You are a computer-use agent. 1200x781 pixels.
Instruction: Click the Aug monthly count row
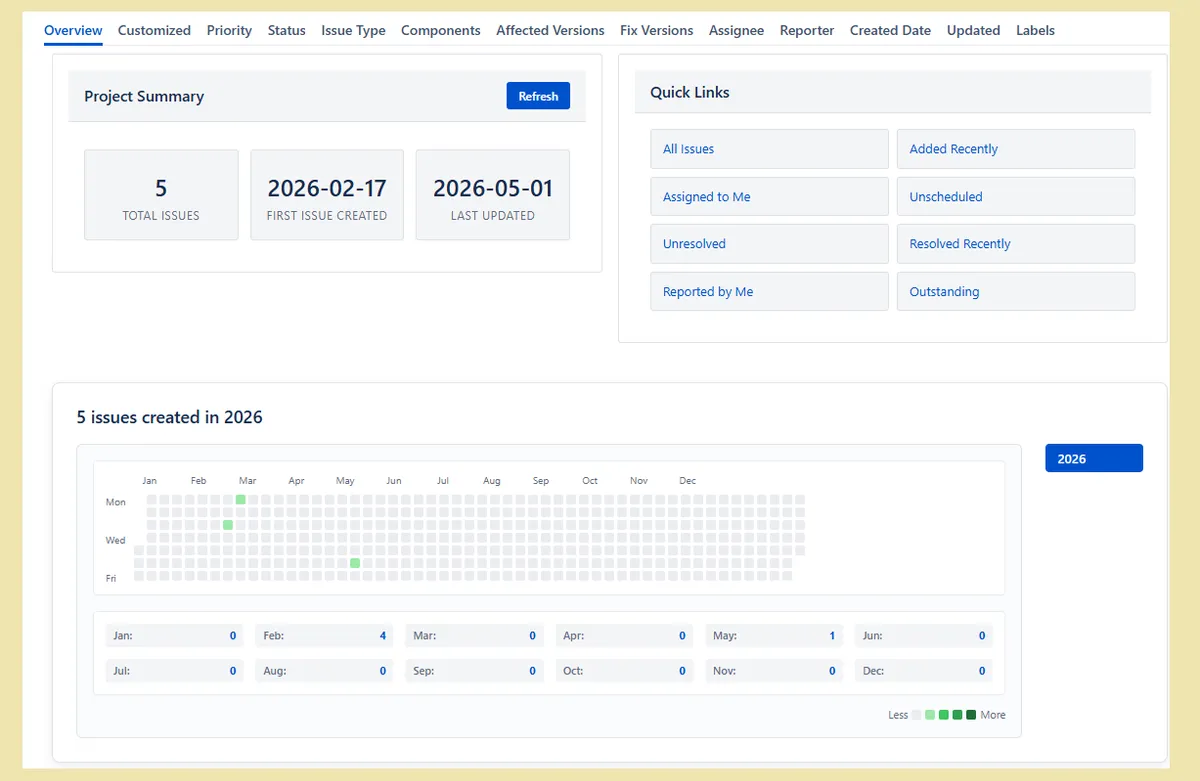coord(324,671)
